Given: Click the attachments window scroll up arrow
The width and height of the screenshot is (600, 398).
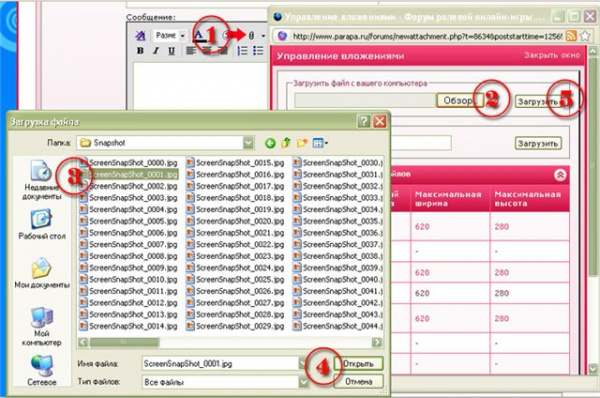Looking at the screenshot, I should pos(593,51).
